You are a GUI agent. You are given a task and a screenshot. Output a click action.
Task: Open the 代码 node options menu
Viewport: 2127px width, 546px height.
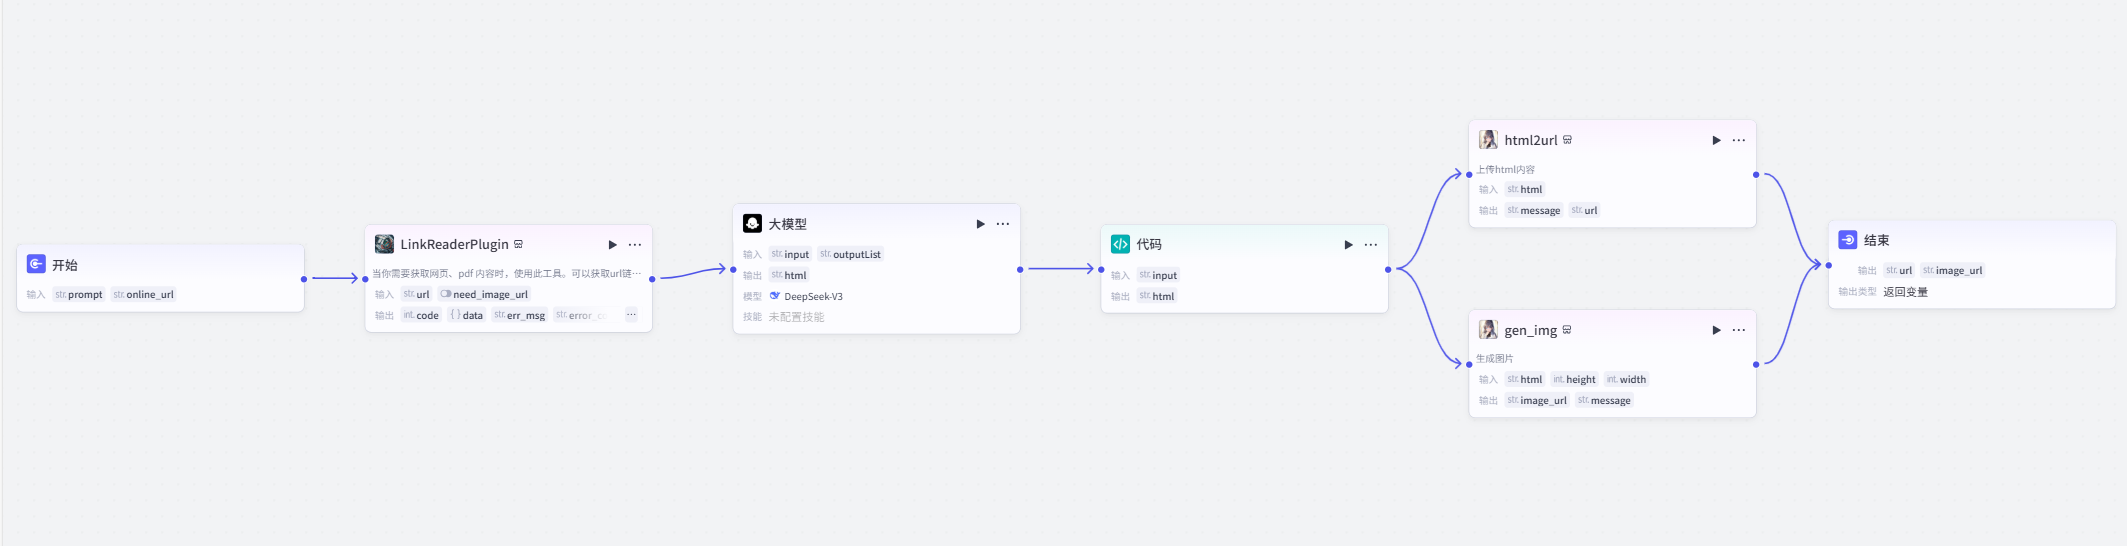(1371, 245)
